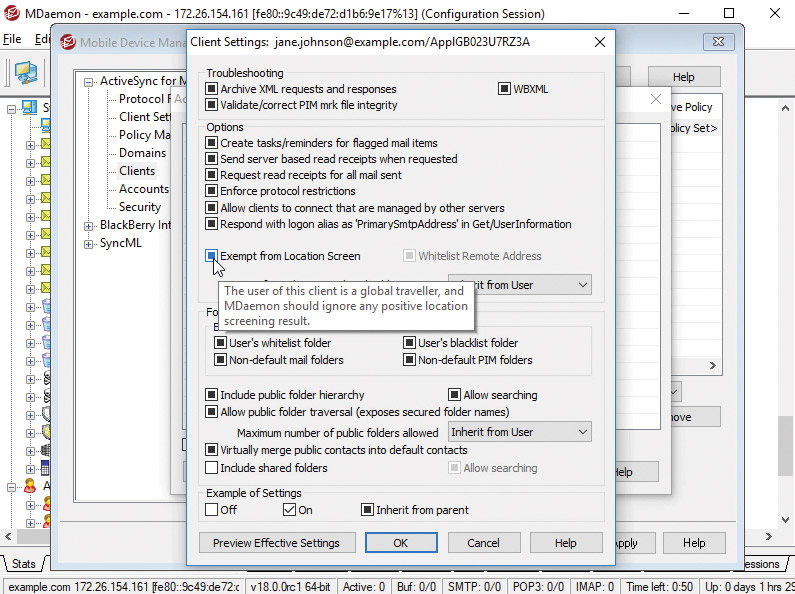Click OK in Client Settings dialog
This screenshot has height=594, width=795.
point(401,543)
